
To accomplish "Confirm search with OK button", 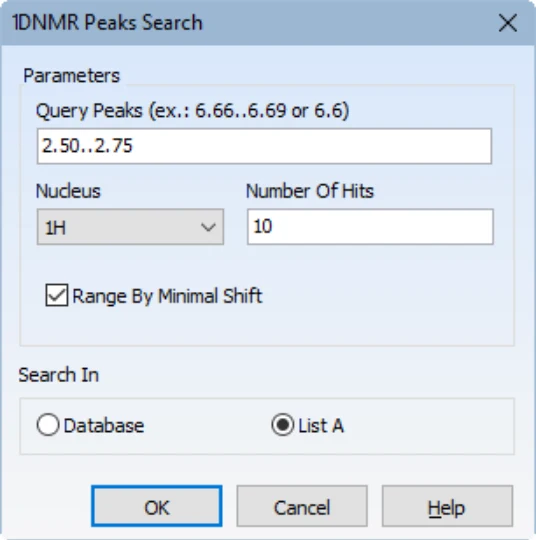I will [157, 506].
